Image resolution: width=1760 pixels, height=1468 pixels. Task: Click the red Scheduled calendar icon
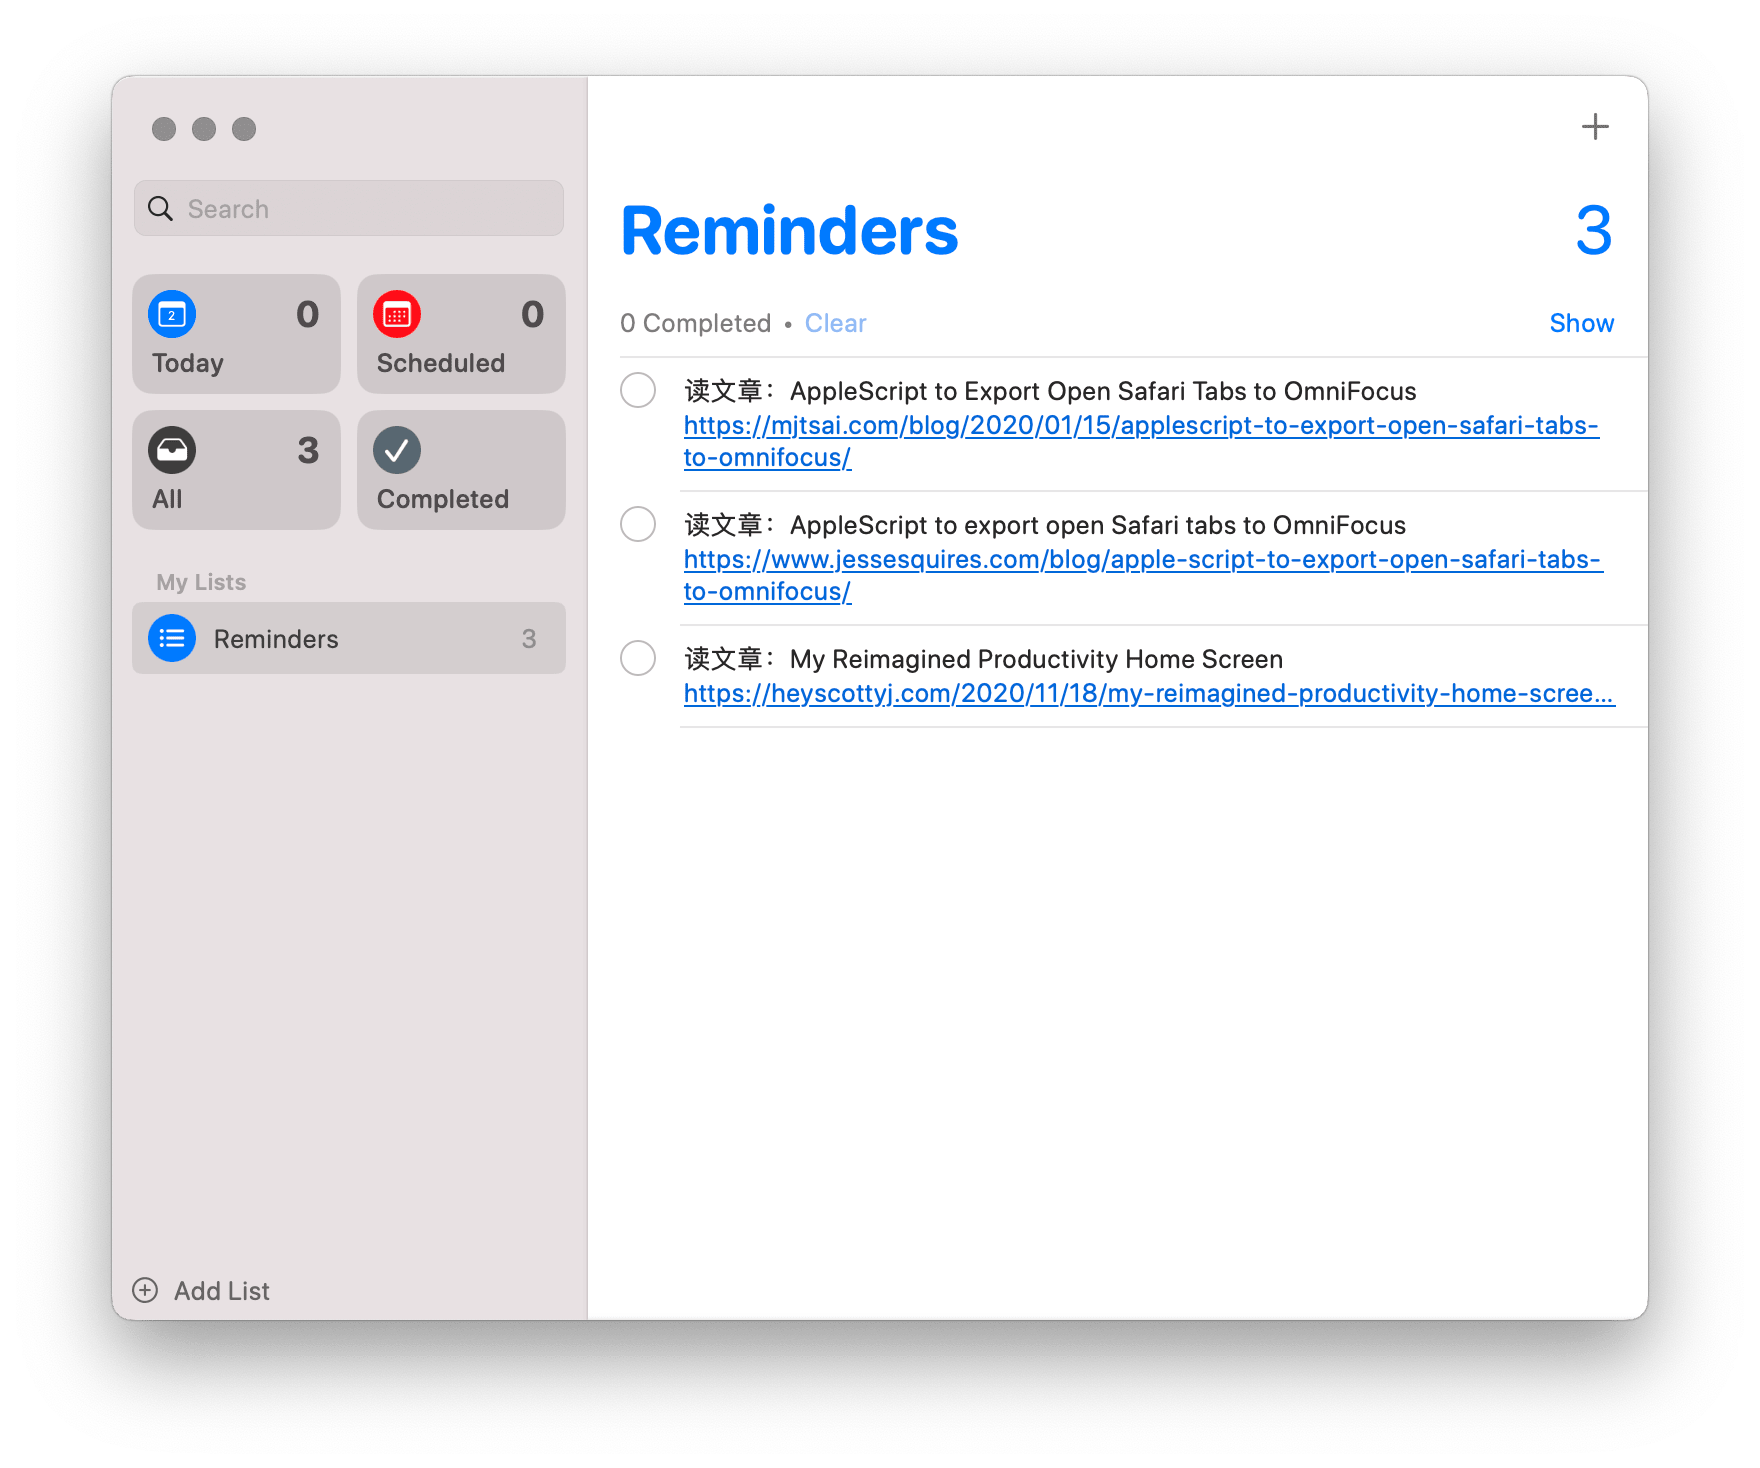tap(397, 315)
